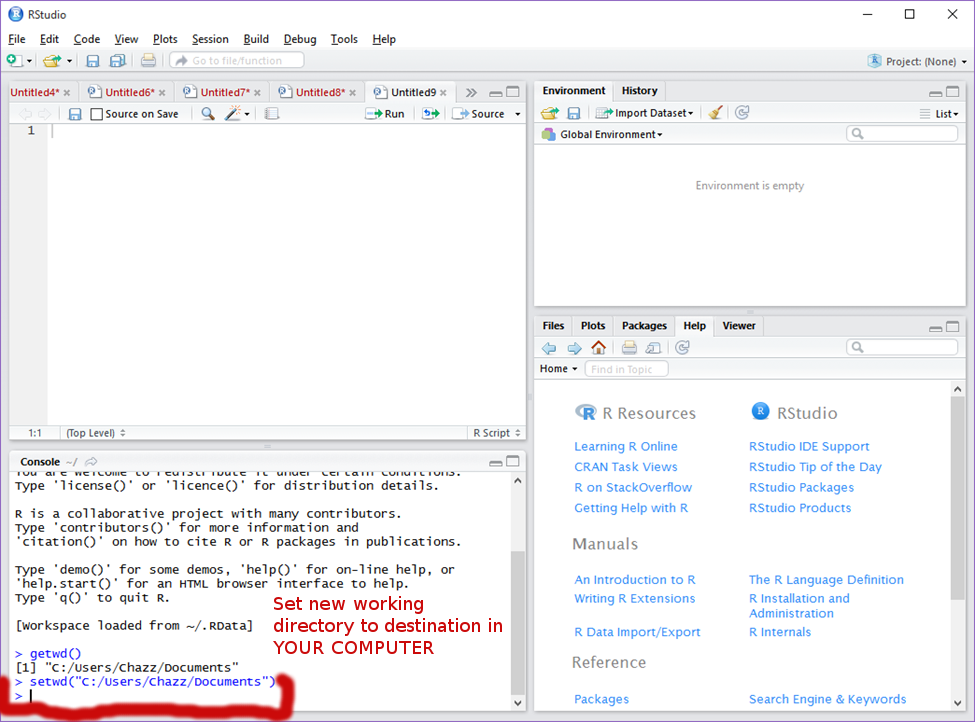Save workspace icon in Environment pane

coord(574,113)
